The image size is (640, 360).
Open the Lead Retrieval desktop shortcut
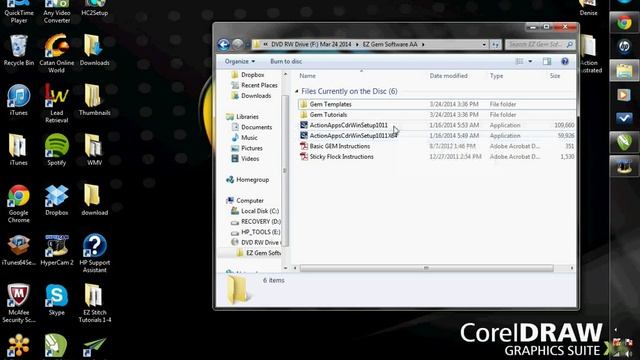57,103
